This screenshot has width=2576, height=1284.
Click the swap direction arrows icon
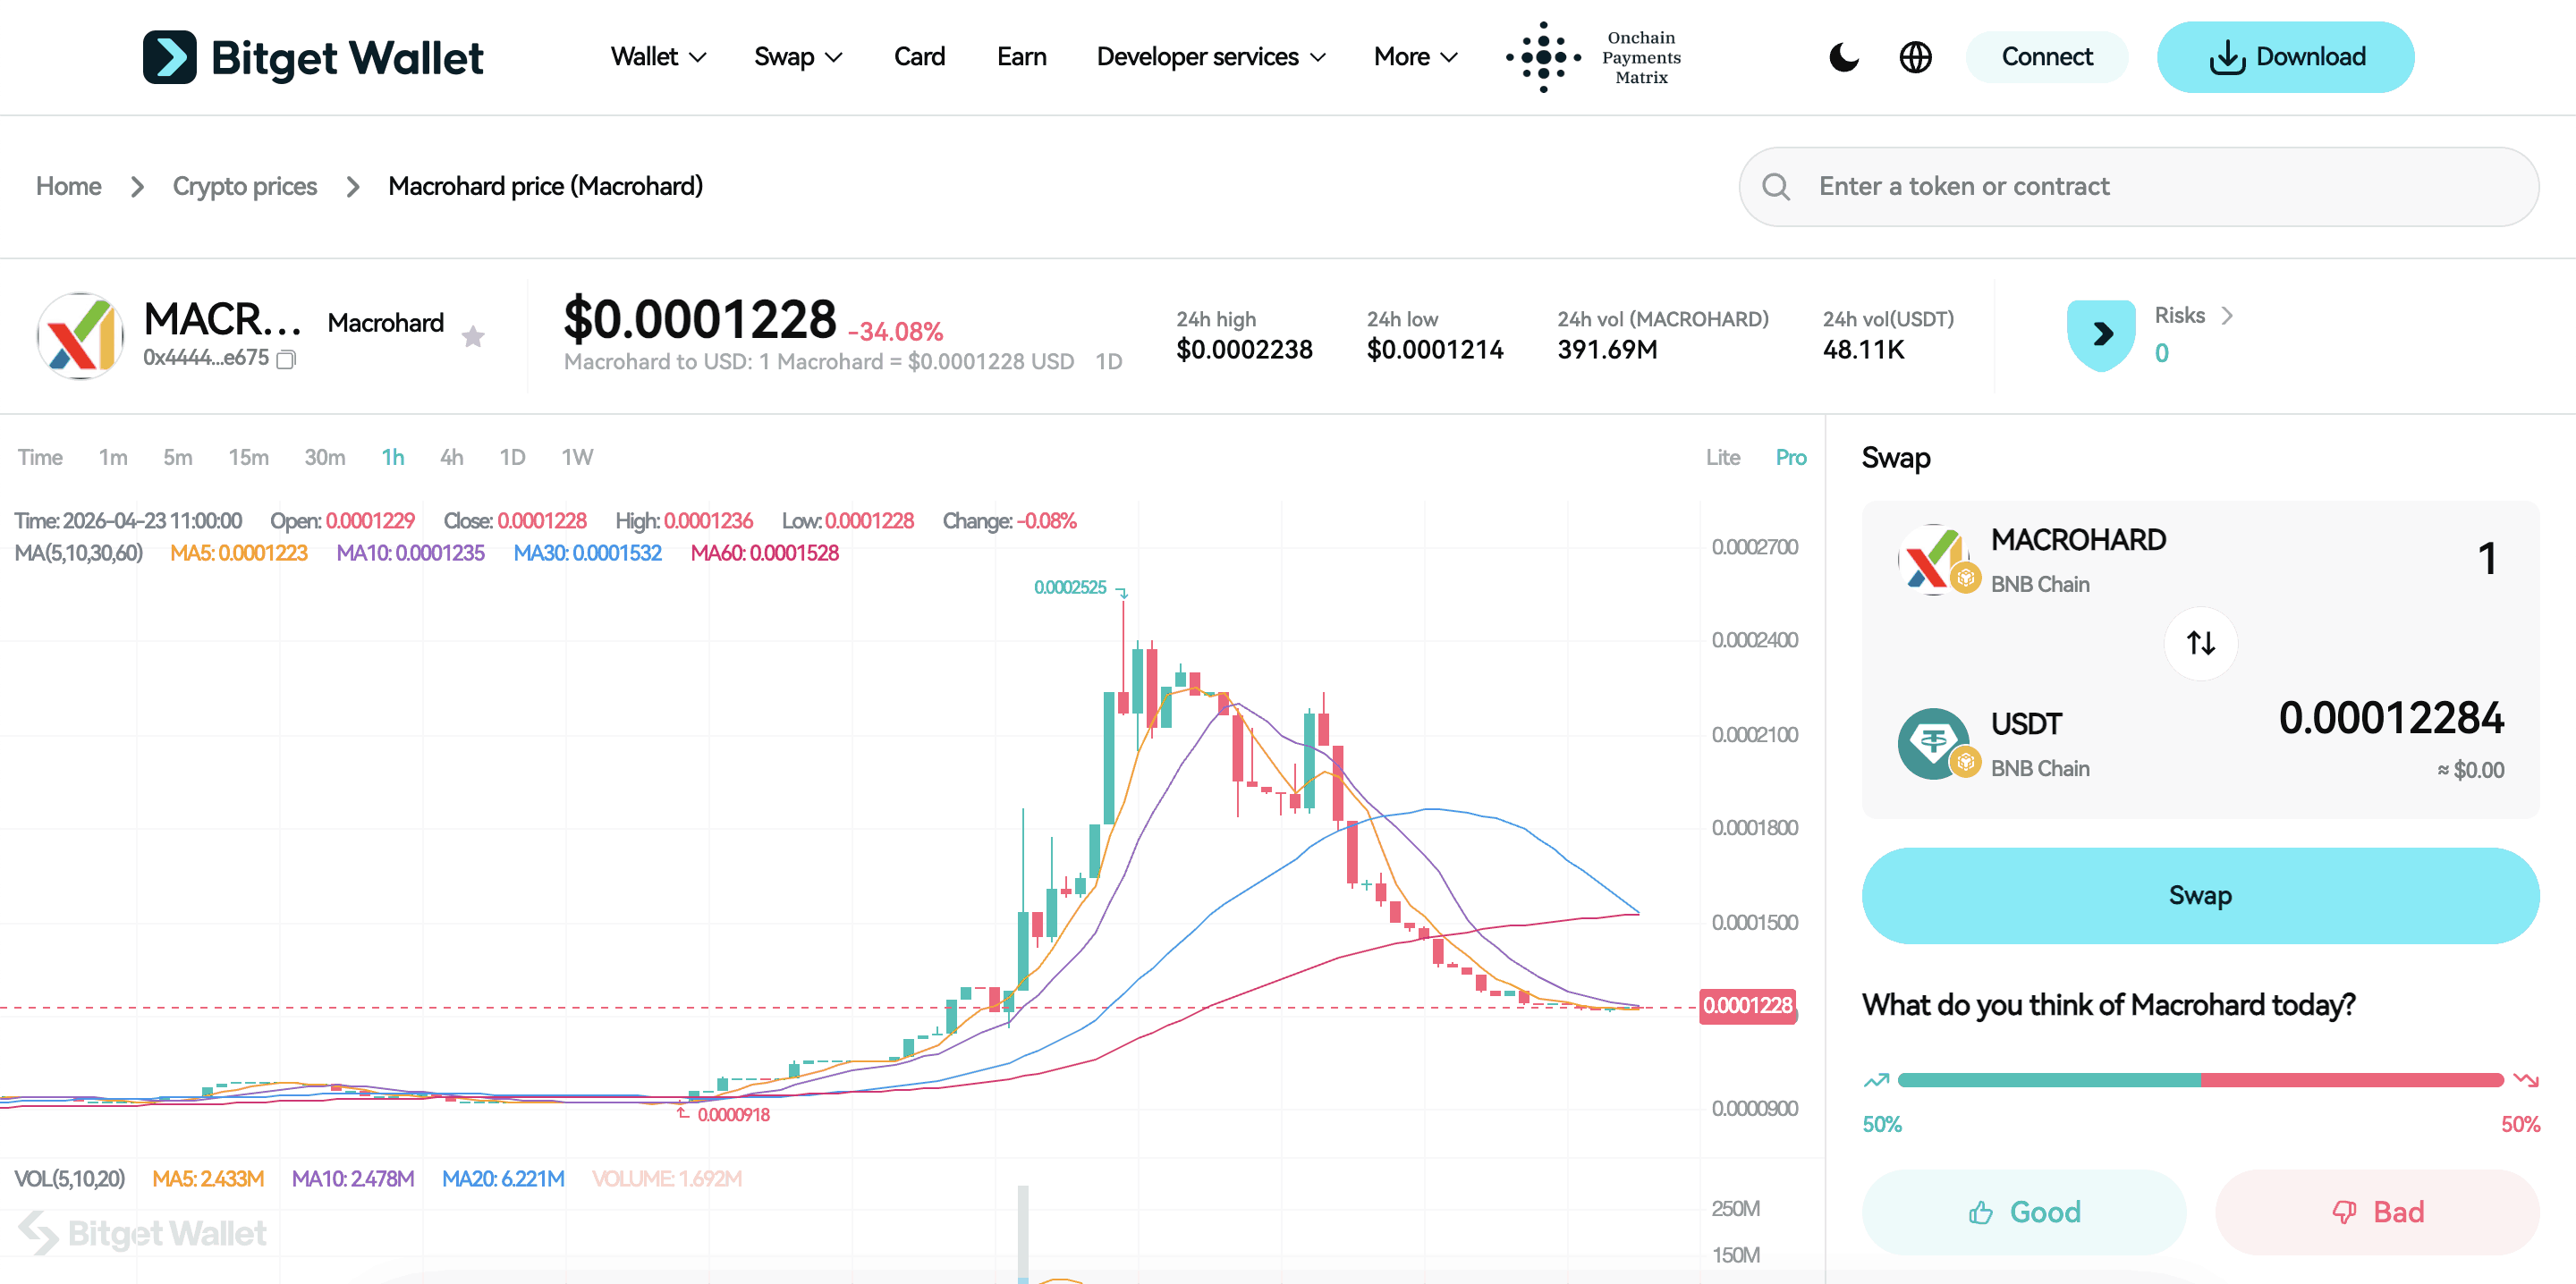click(2200, 643)
